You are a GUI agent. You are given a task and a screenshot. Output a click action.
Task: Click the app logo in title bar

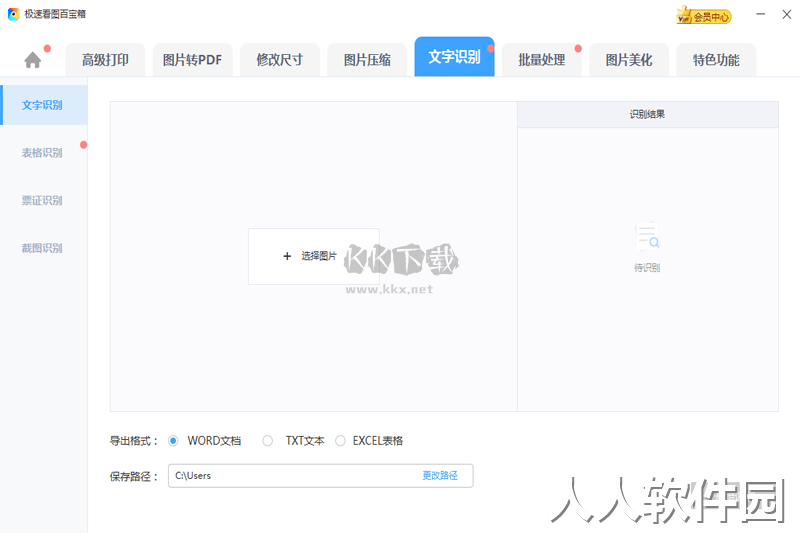pyautogui.click(x=13, y=14)
